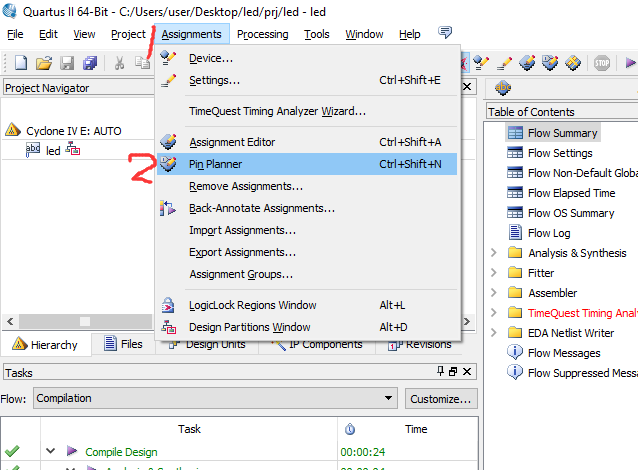The image size is (638, 470).
Task: Click the Compile Design play icon
Action: pyautogui.click(x=72, y=451)
